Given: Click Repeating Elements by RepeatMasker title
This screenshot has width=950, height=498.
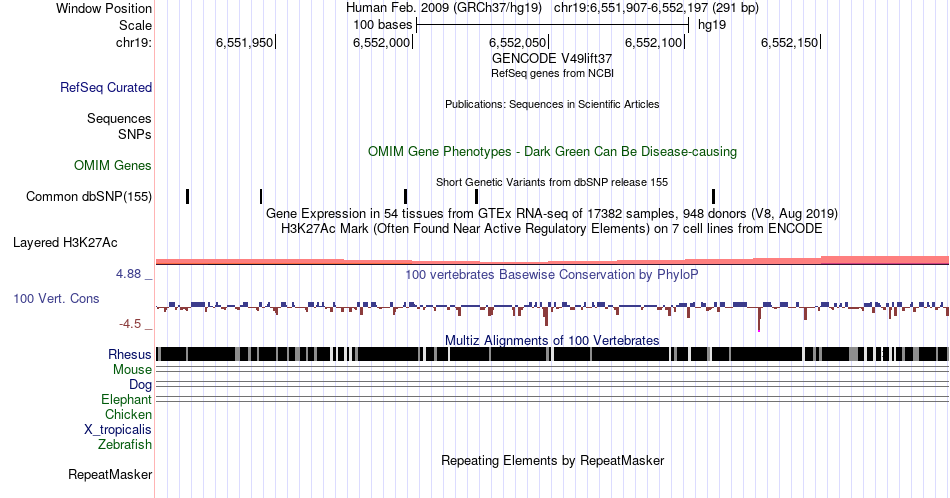Looking at the screenshot, I should click(552, 460).
